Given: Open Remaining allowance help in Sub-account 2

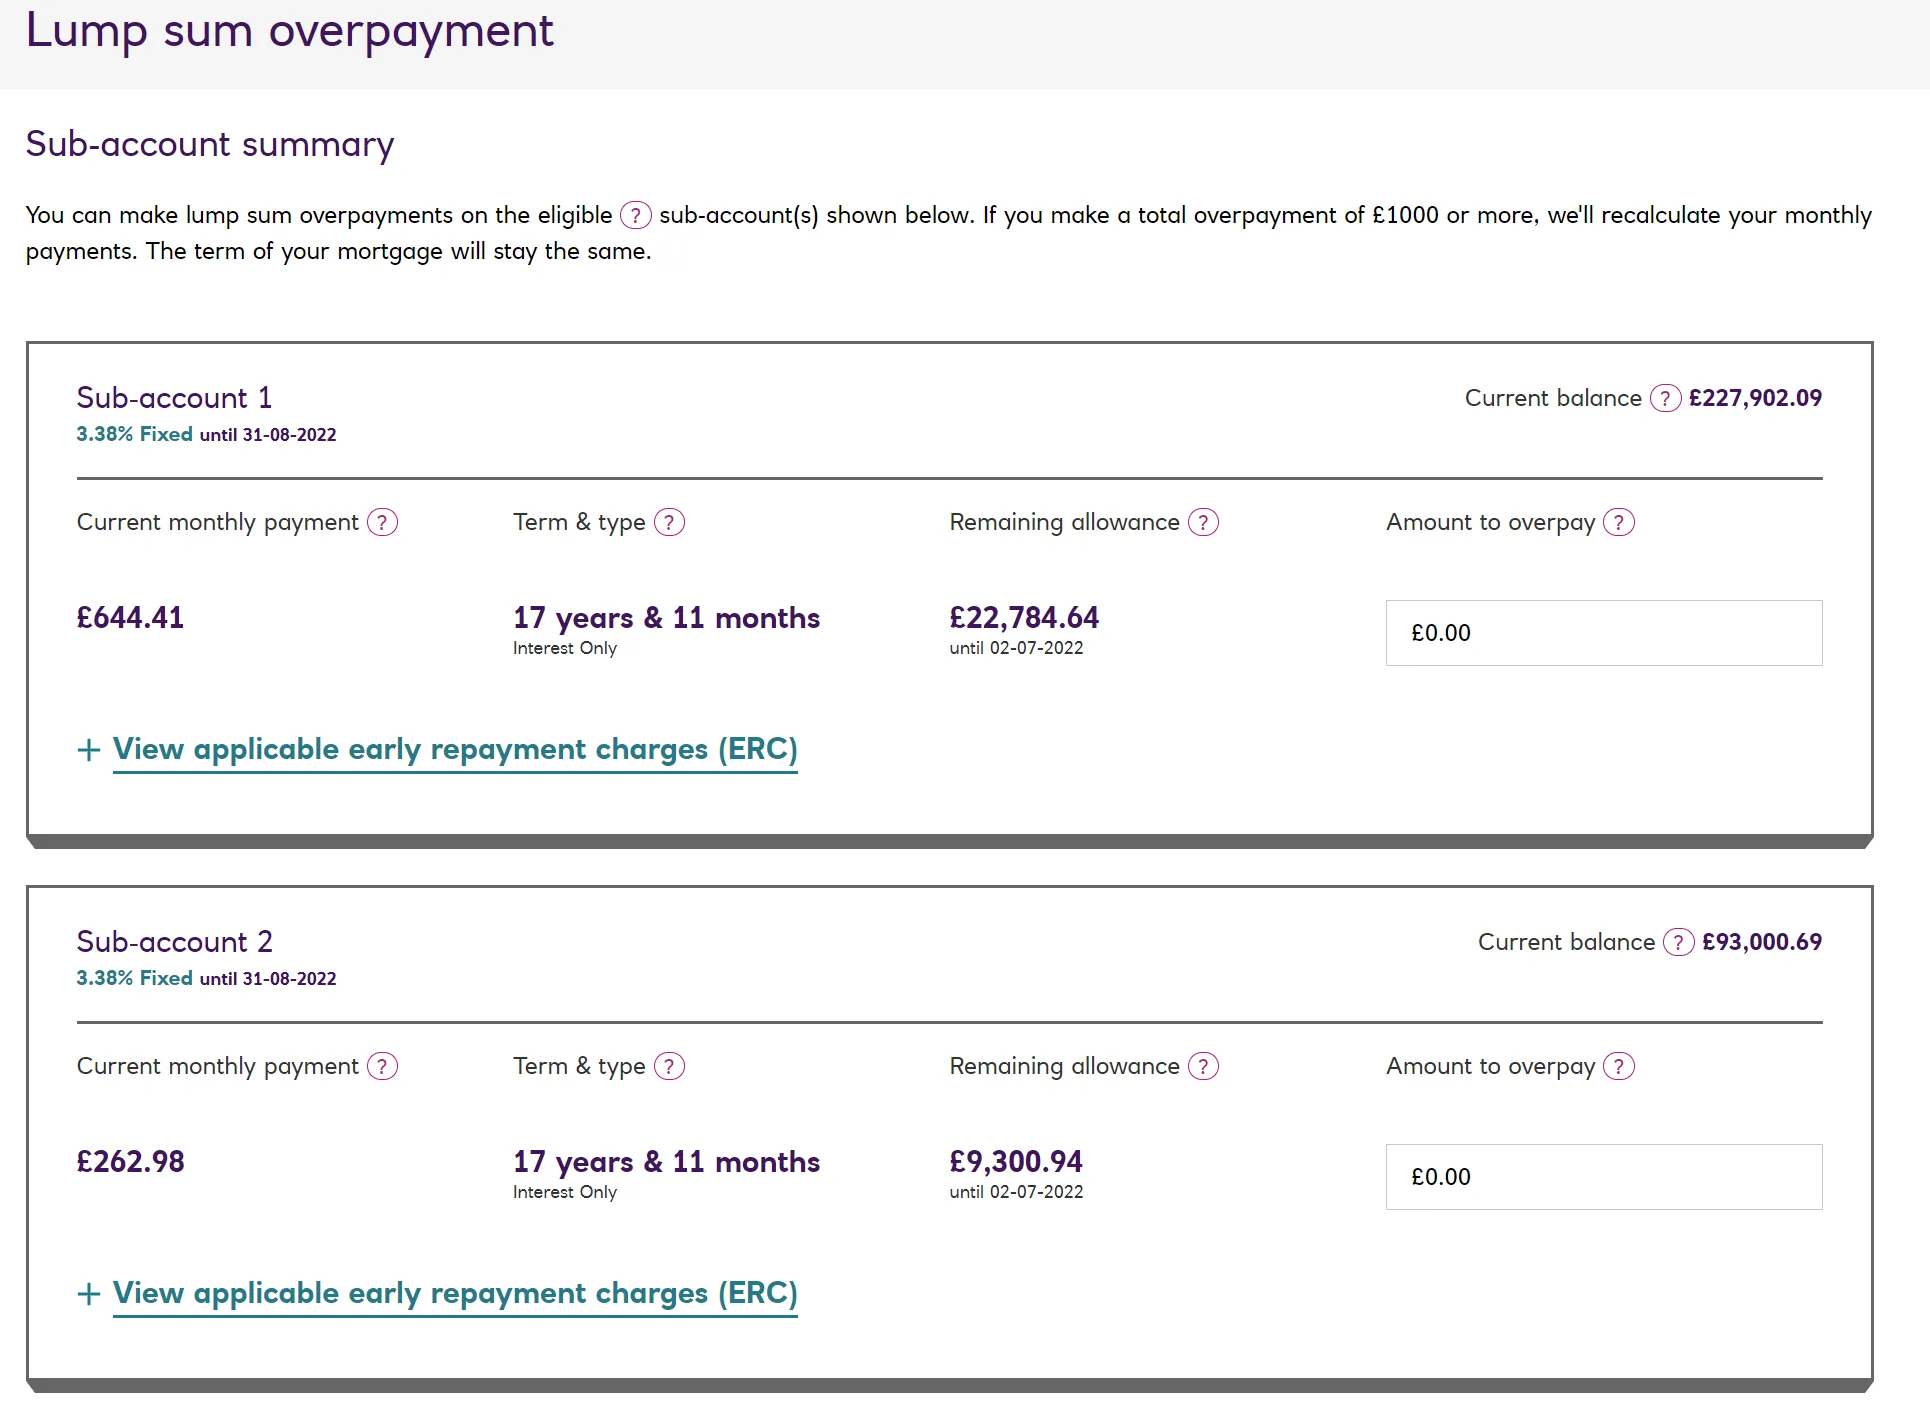Looking at the screenshot, I should [x=1203, y=1066].
